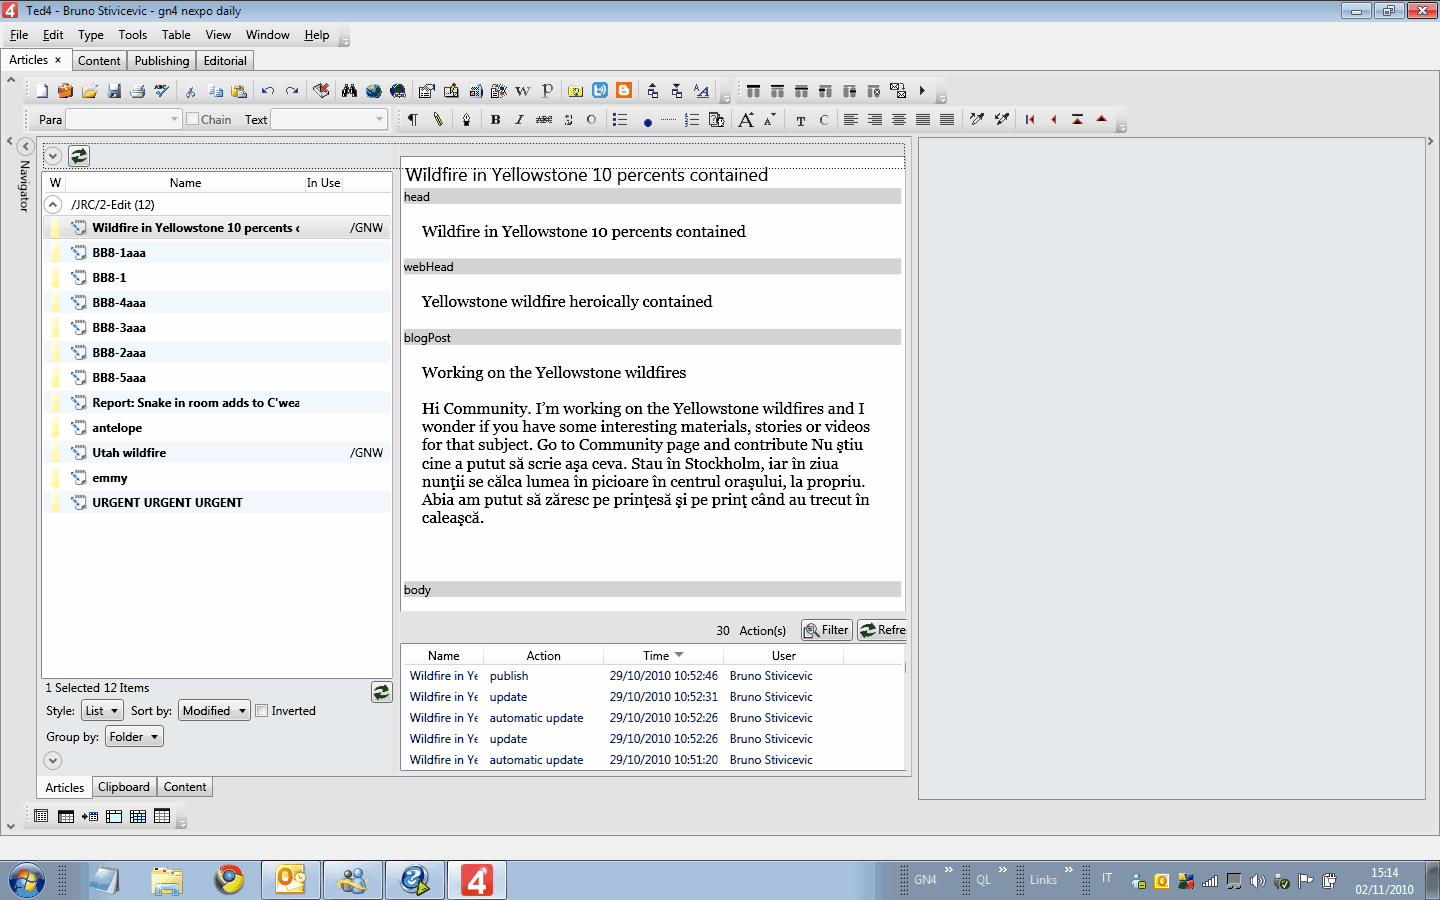Image resolution: width=1440 pixels, height=900 pixels.
Task: Click the convert table envelope icon
Action: click(898, 91)
